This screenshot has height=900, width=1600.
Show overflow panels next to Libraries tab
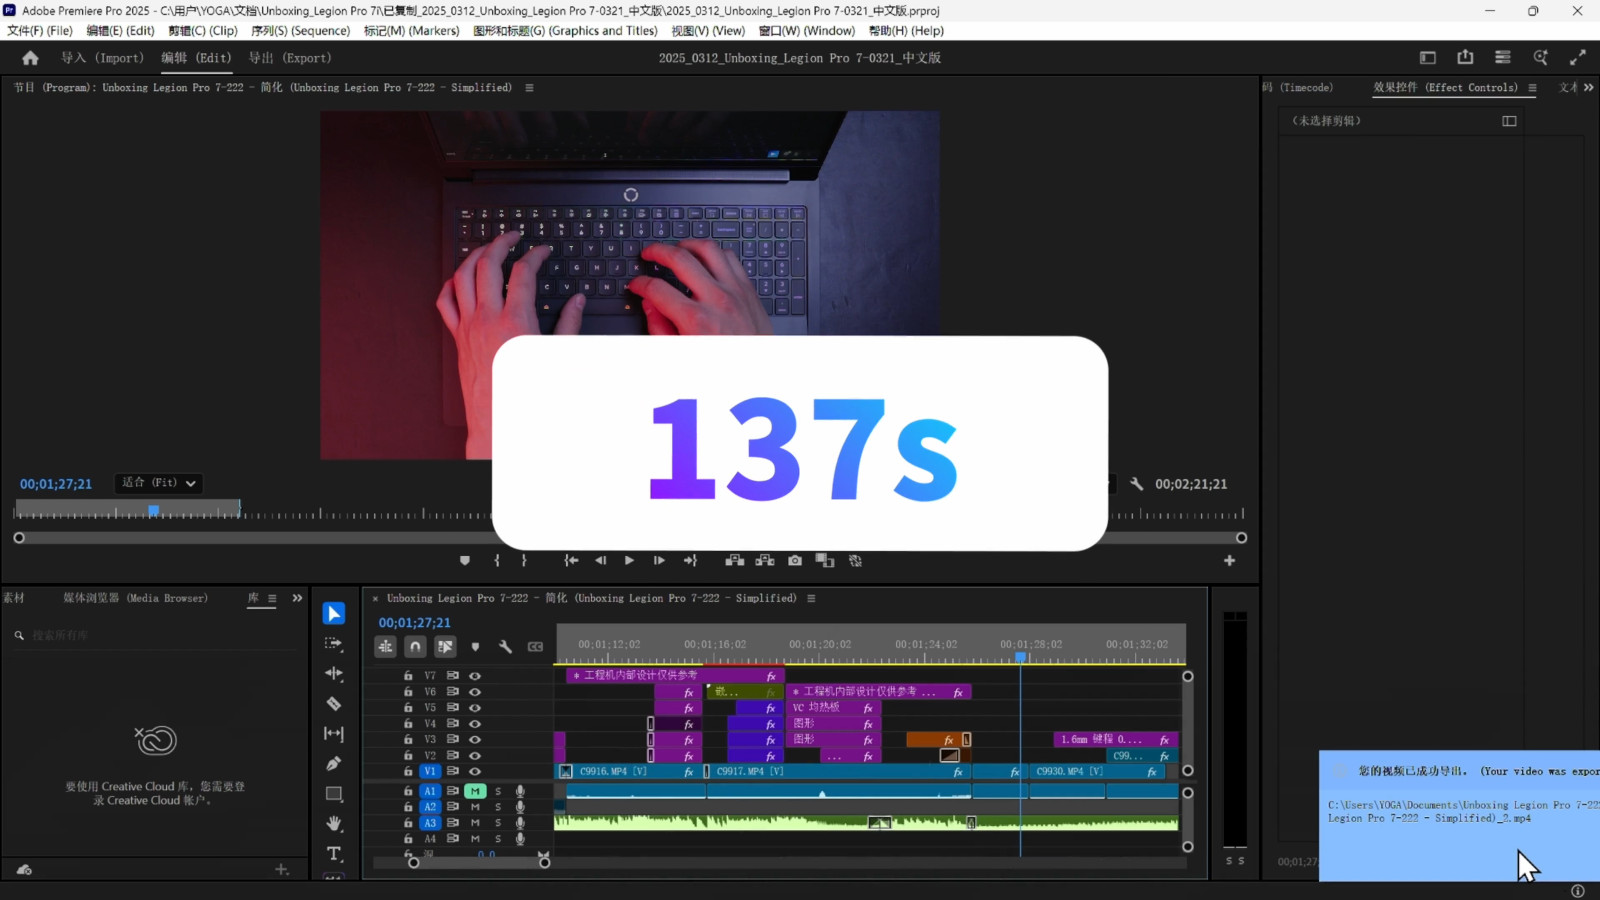[x=297, y=598]
